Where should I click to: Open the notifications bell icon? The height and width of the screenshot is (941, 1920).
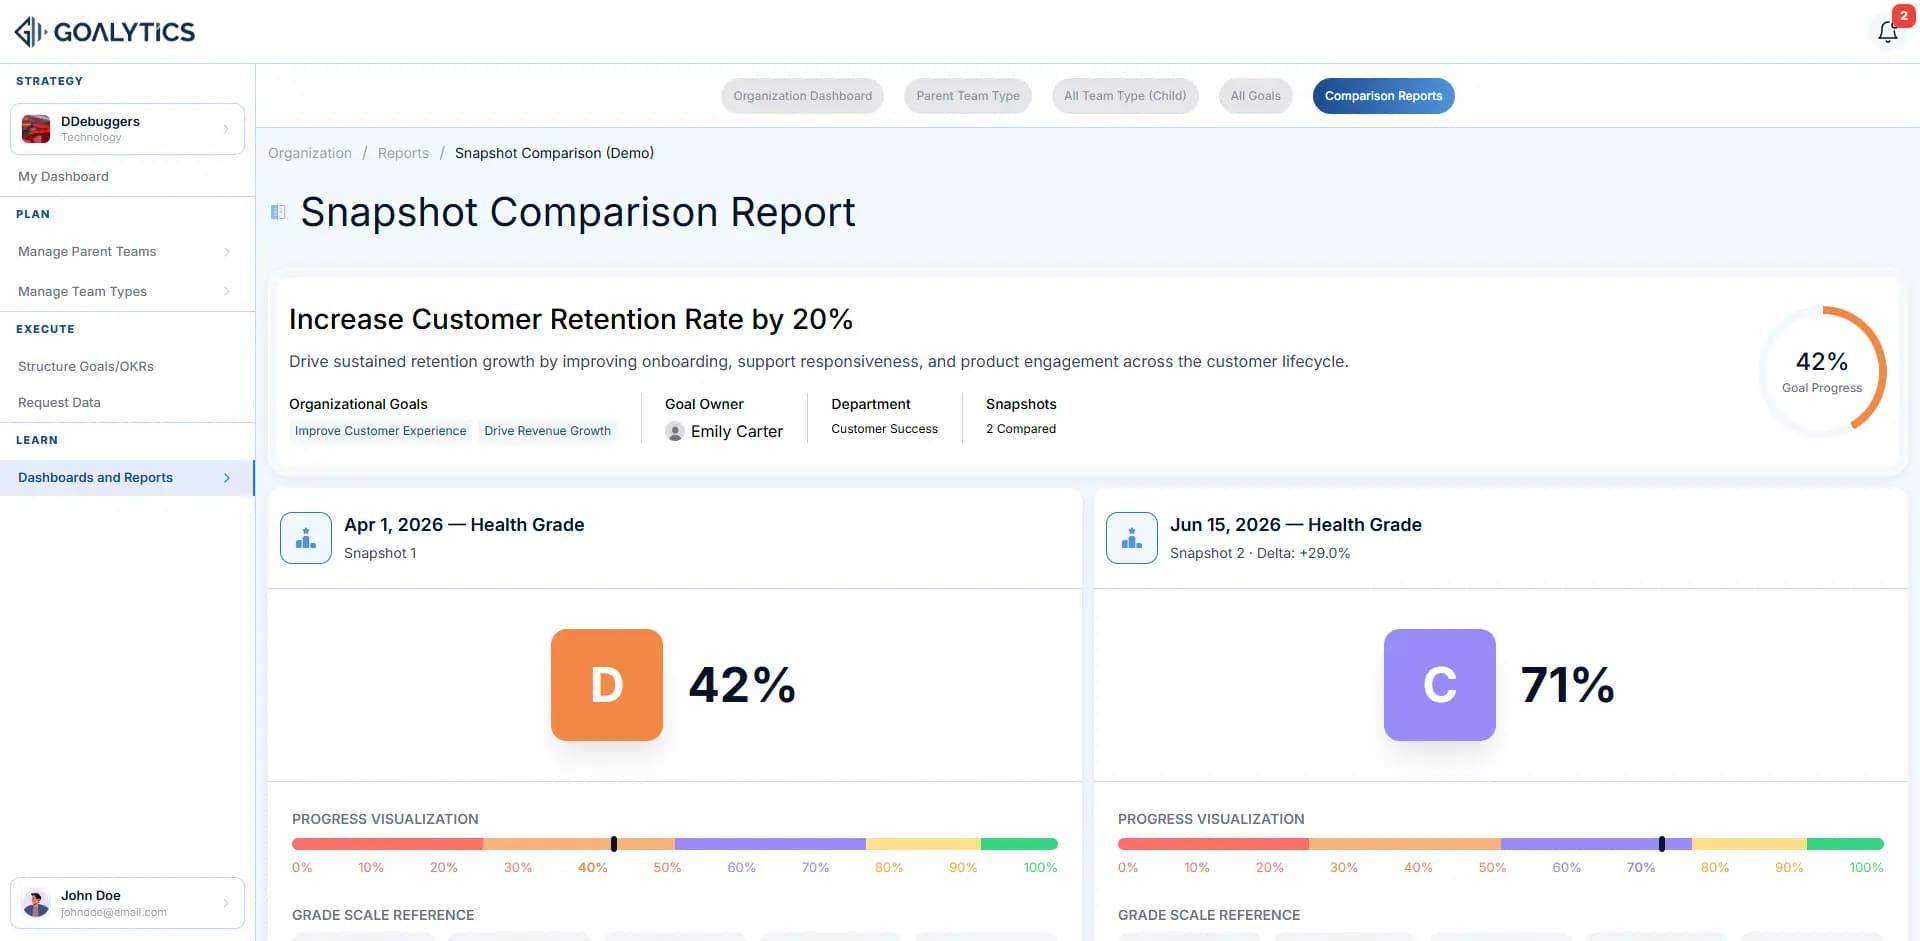[1887, 31]
